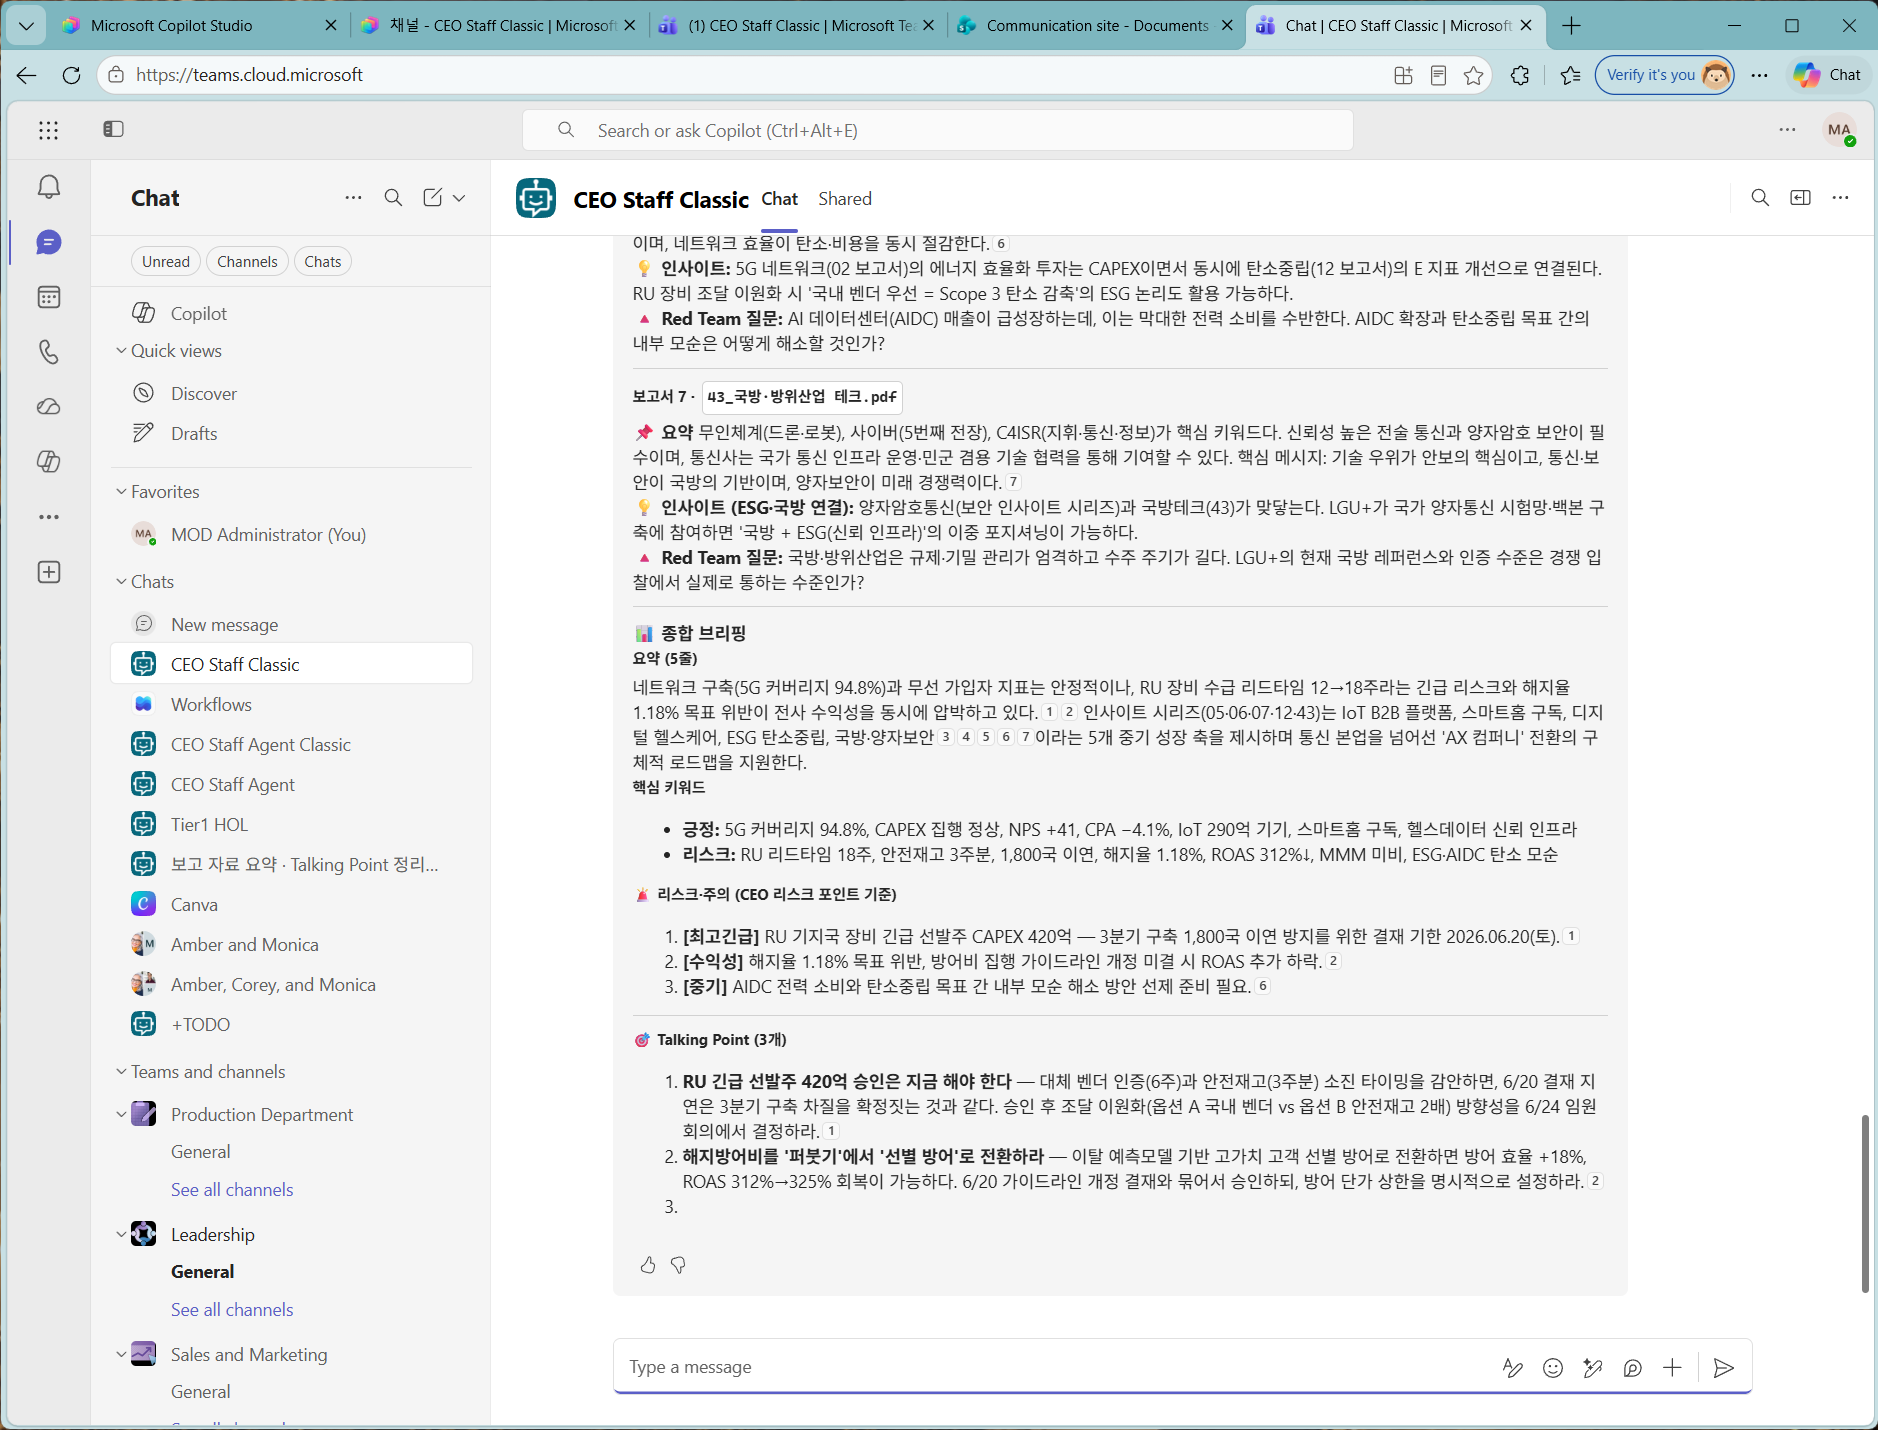Viewport: 1878px width, 1430px height.
Task: Click the Add apps plus icon in the rail
Action: click(x=49, y=572)
